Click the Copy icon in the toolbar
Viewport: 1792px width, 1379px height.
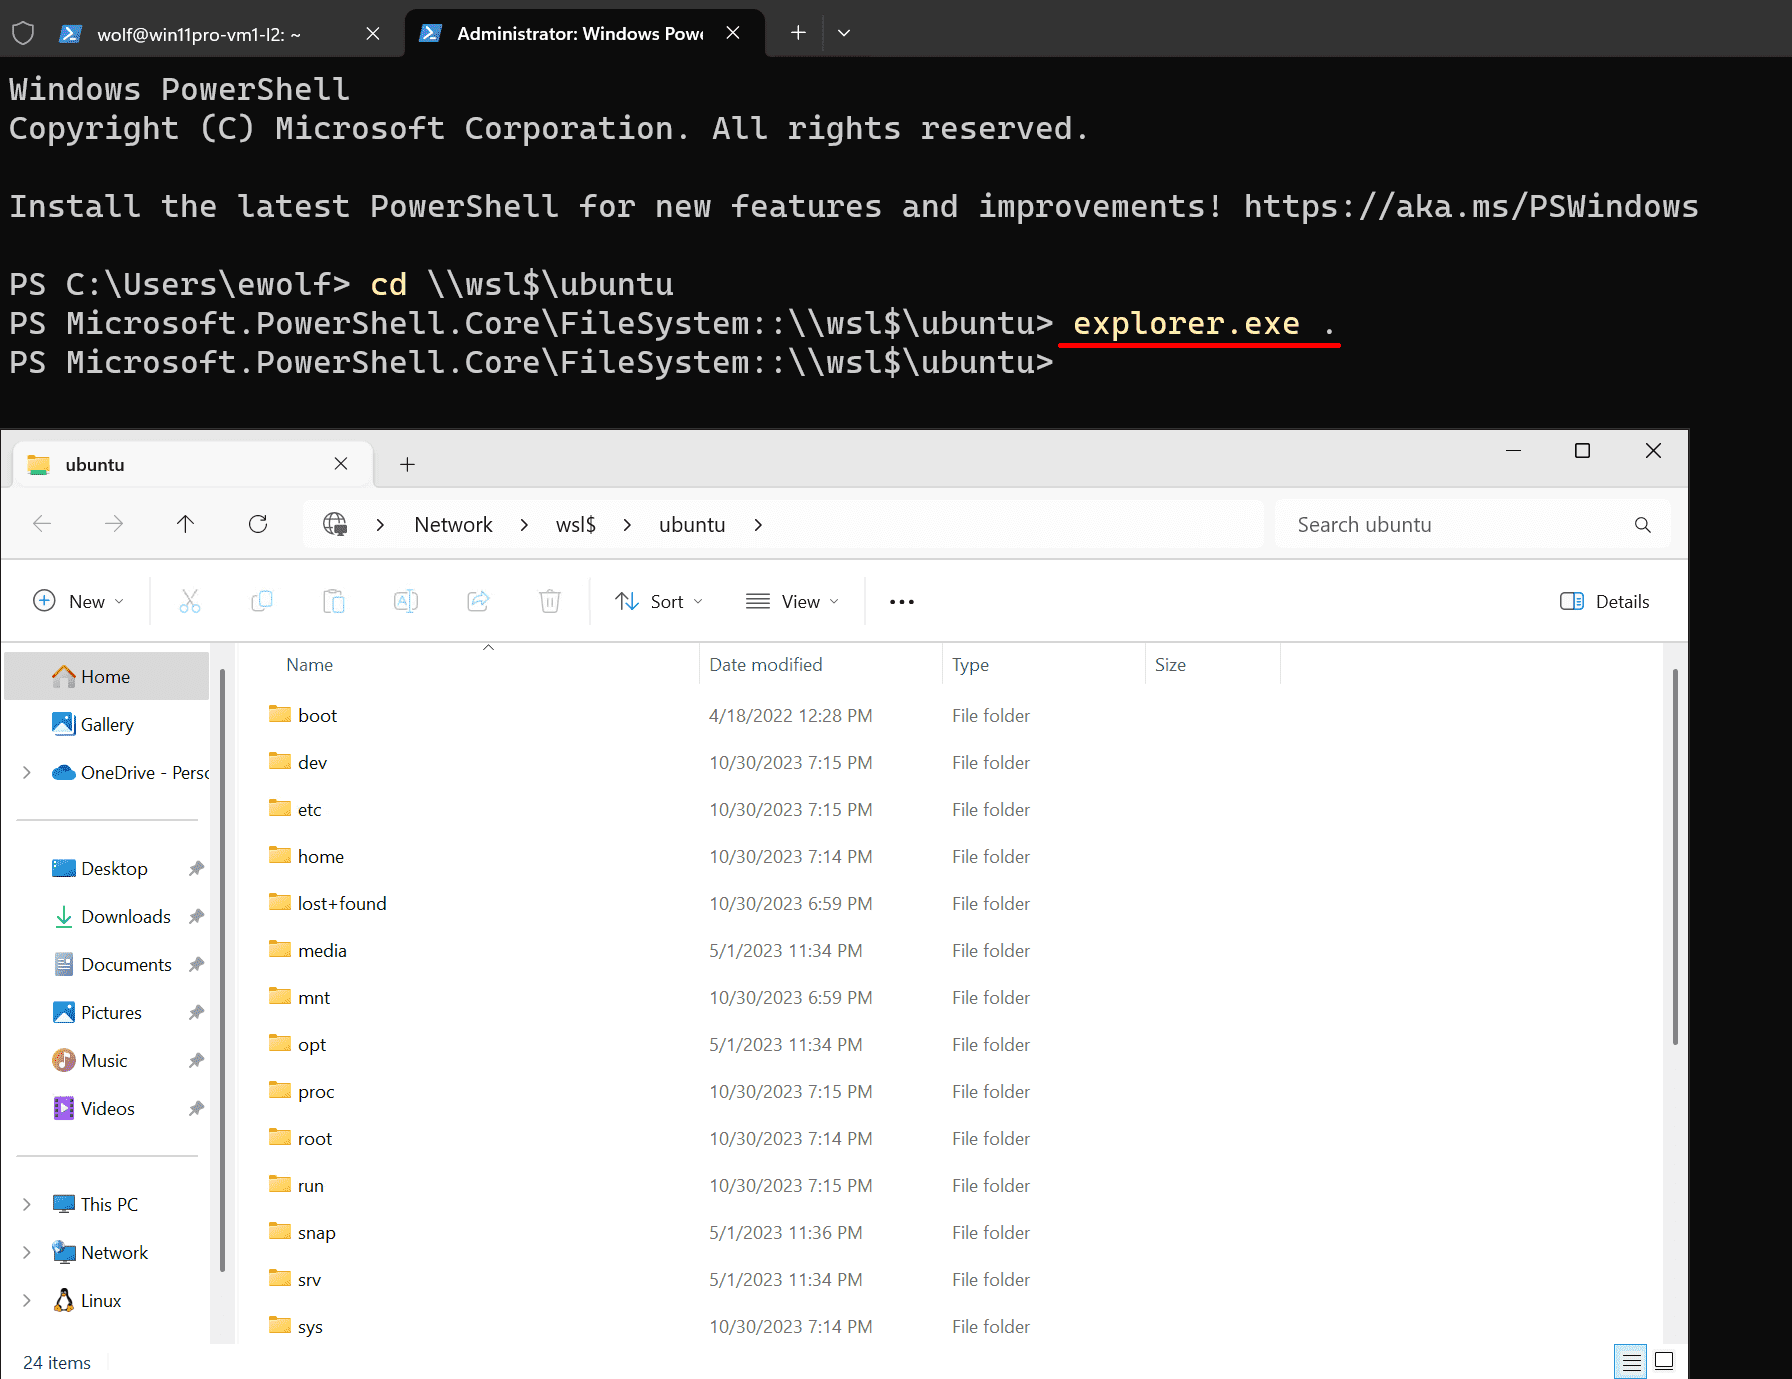click(x=261, y=601)
